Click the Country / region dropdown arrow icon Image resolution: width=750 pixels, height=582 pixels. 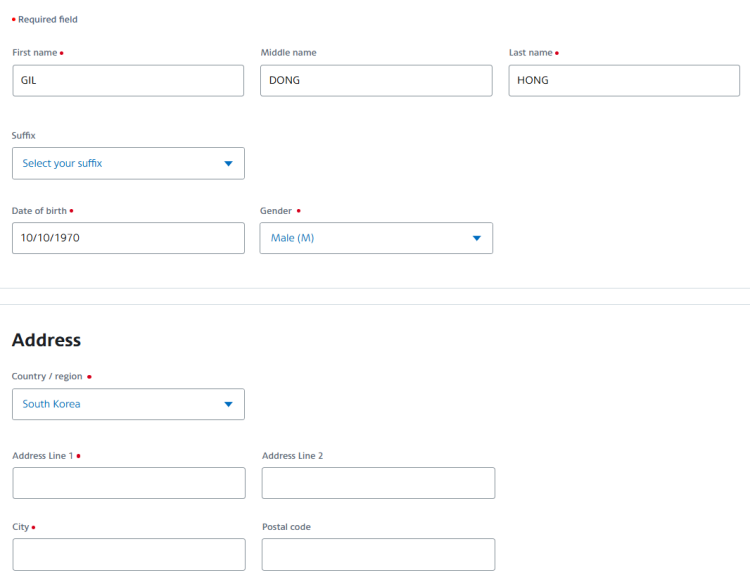228,404
